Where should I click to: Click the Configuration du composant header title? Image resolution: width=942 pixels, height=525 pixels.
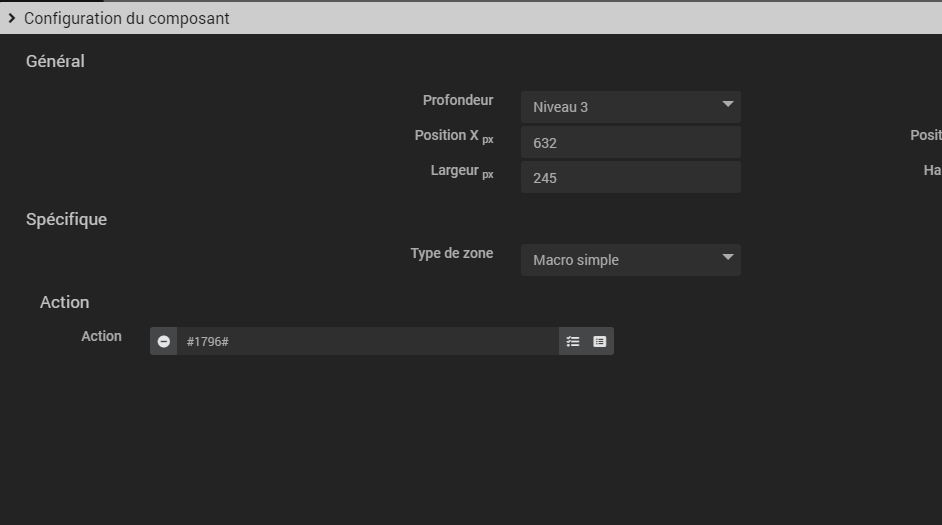click(127, 18)
